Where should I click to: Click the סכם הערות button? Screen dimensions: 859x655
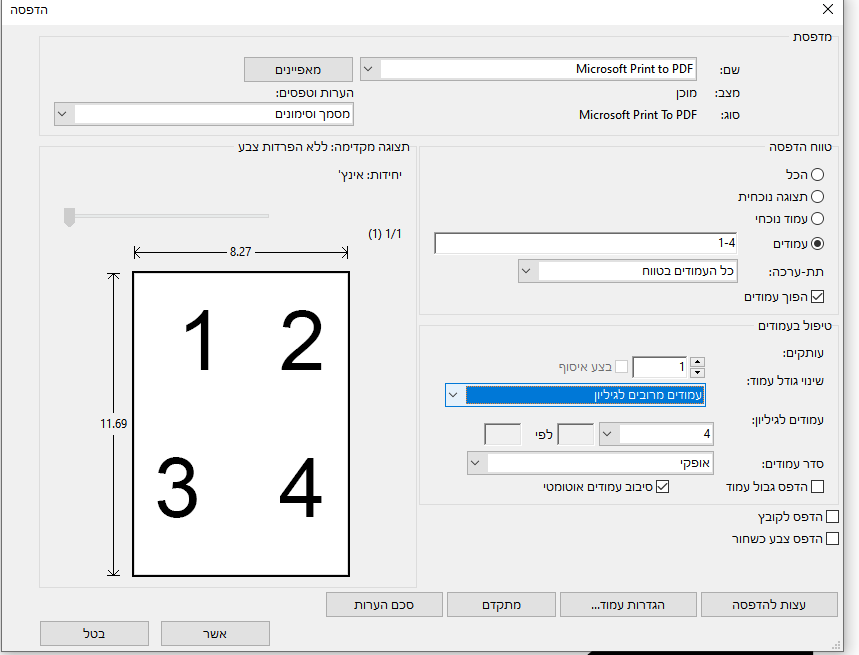(384, 605)
